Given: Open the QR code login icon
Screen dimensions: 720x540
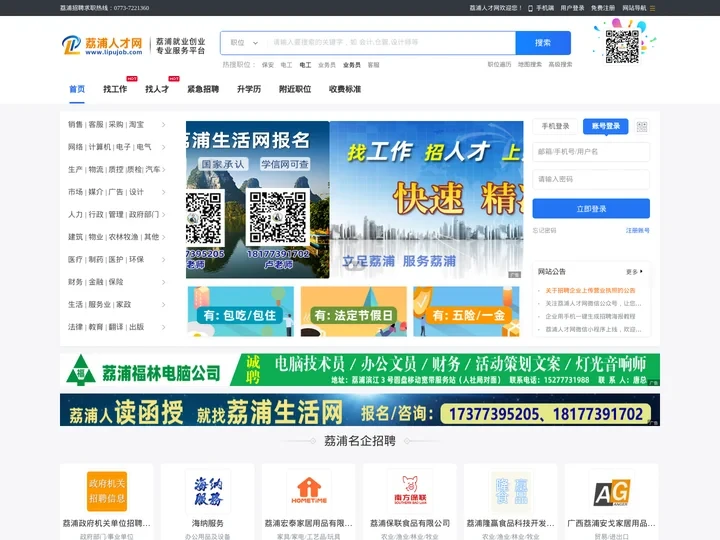Looking at the screenshot, I should tap(641, 127).
